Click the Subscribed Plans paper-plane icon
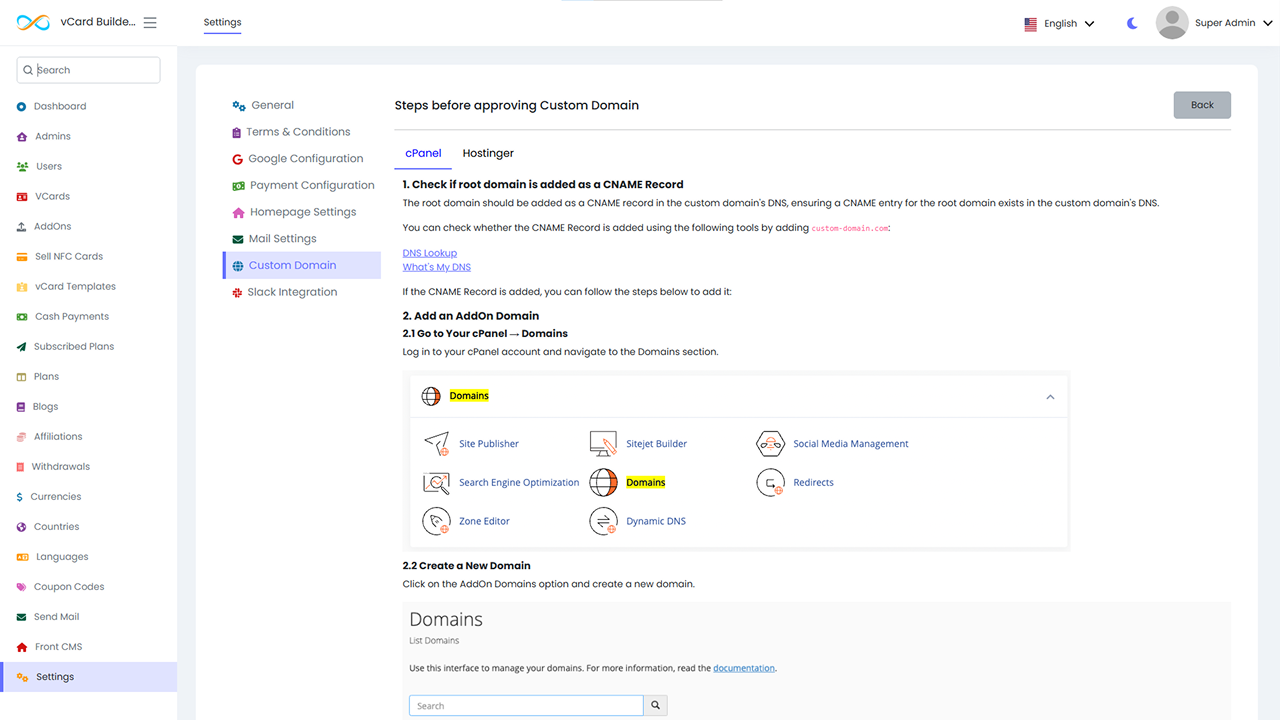This screenshot has width=1280, height=720. [22, 346]
